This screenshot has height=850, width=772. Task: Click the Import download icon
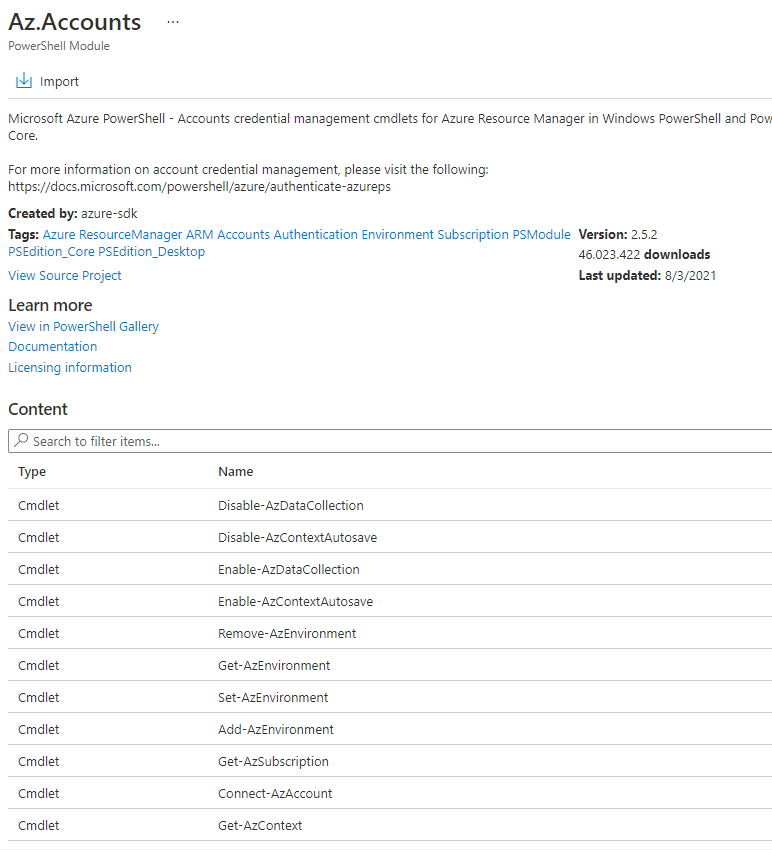24,81
